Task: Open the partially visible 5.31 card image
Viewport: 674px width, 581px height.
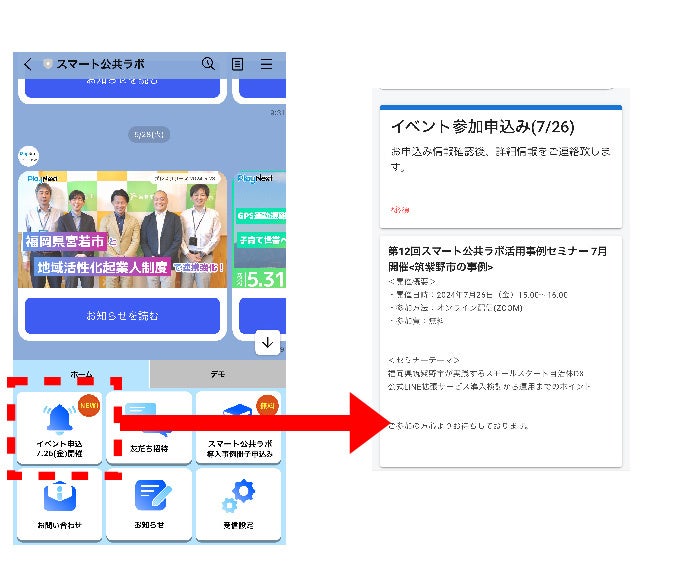Action: [x=260, y=229]
